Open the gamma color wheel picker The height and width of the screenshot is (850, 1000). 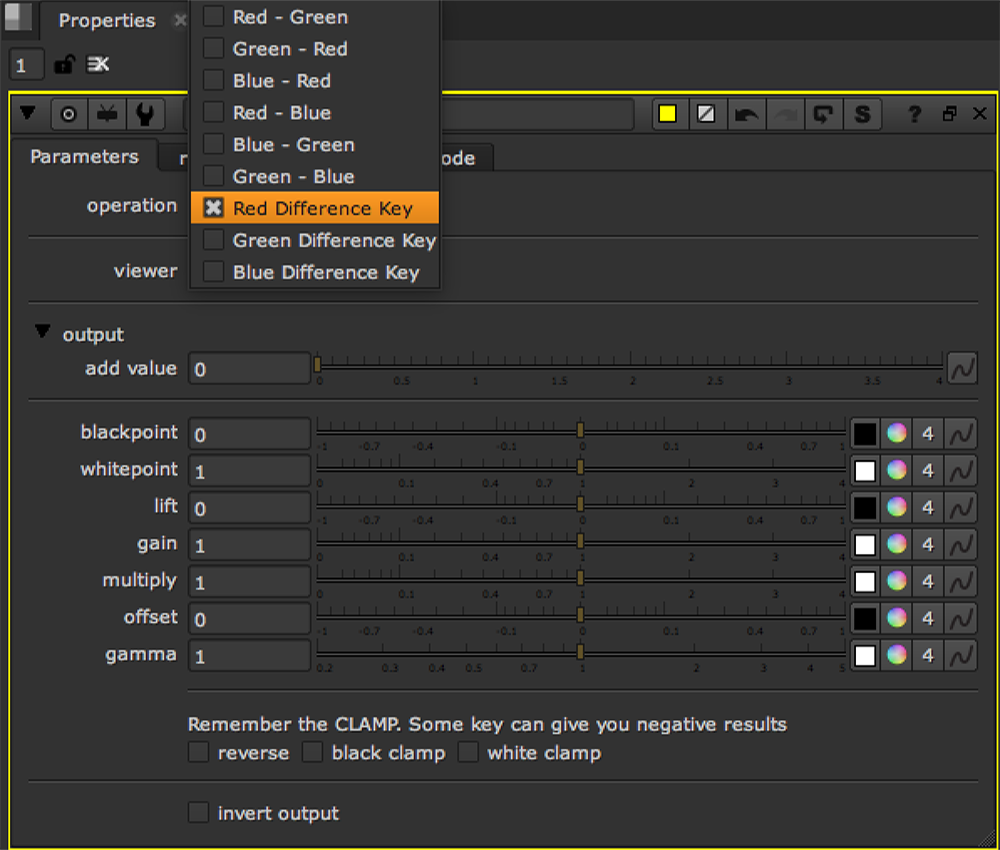pos(897,655)
